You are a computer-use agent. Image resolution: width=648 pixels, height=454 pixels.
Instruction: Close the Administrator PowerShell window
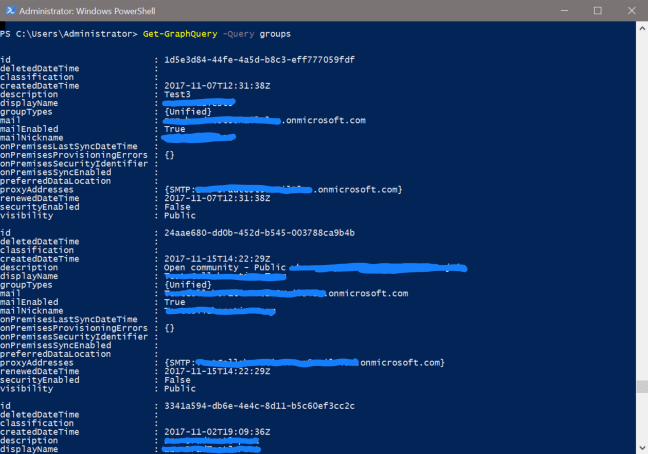629,10
